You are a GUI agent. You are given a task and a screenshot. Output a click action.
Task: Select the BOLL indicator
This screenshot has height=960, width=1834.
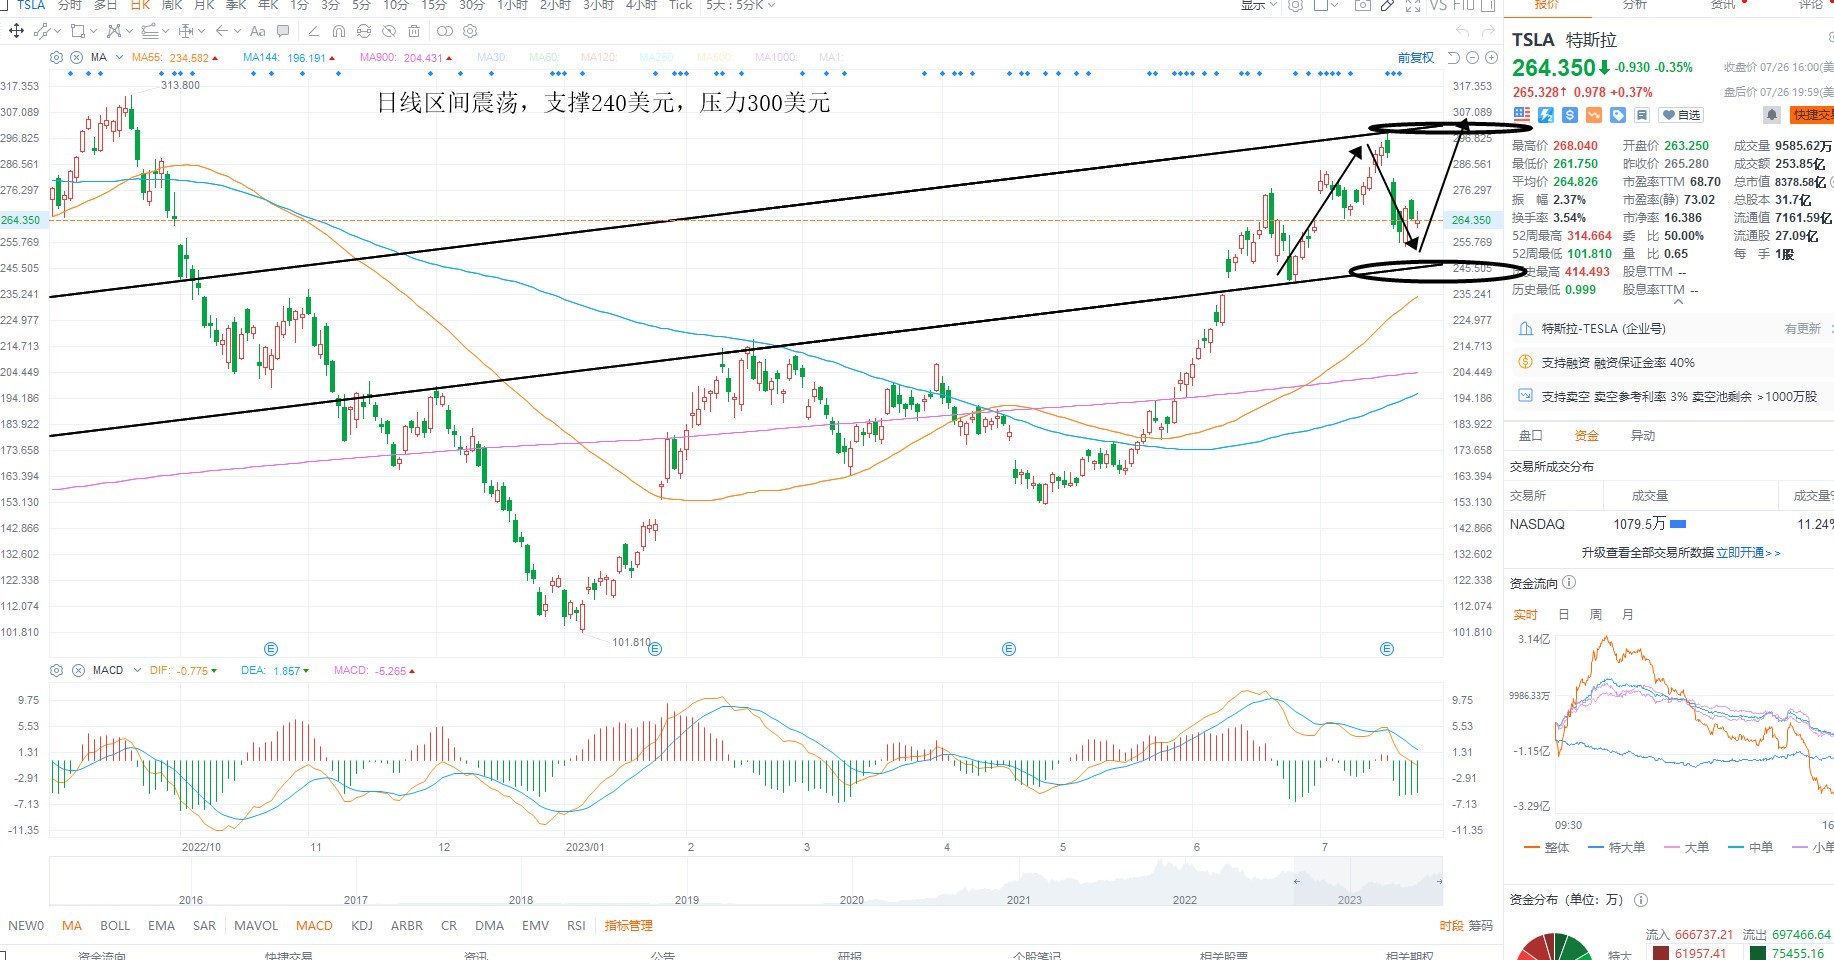tap(115, 925)
